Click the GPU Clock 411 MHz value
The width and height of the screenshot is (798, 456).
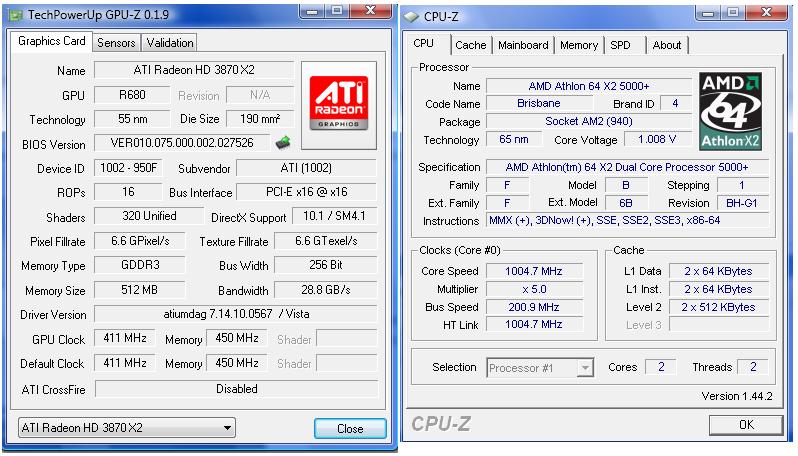(125, 338)
